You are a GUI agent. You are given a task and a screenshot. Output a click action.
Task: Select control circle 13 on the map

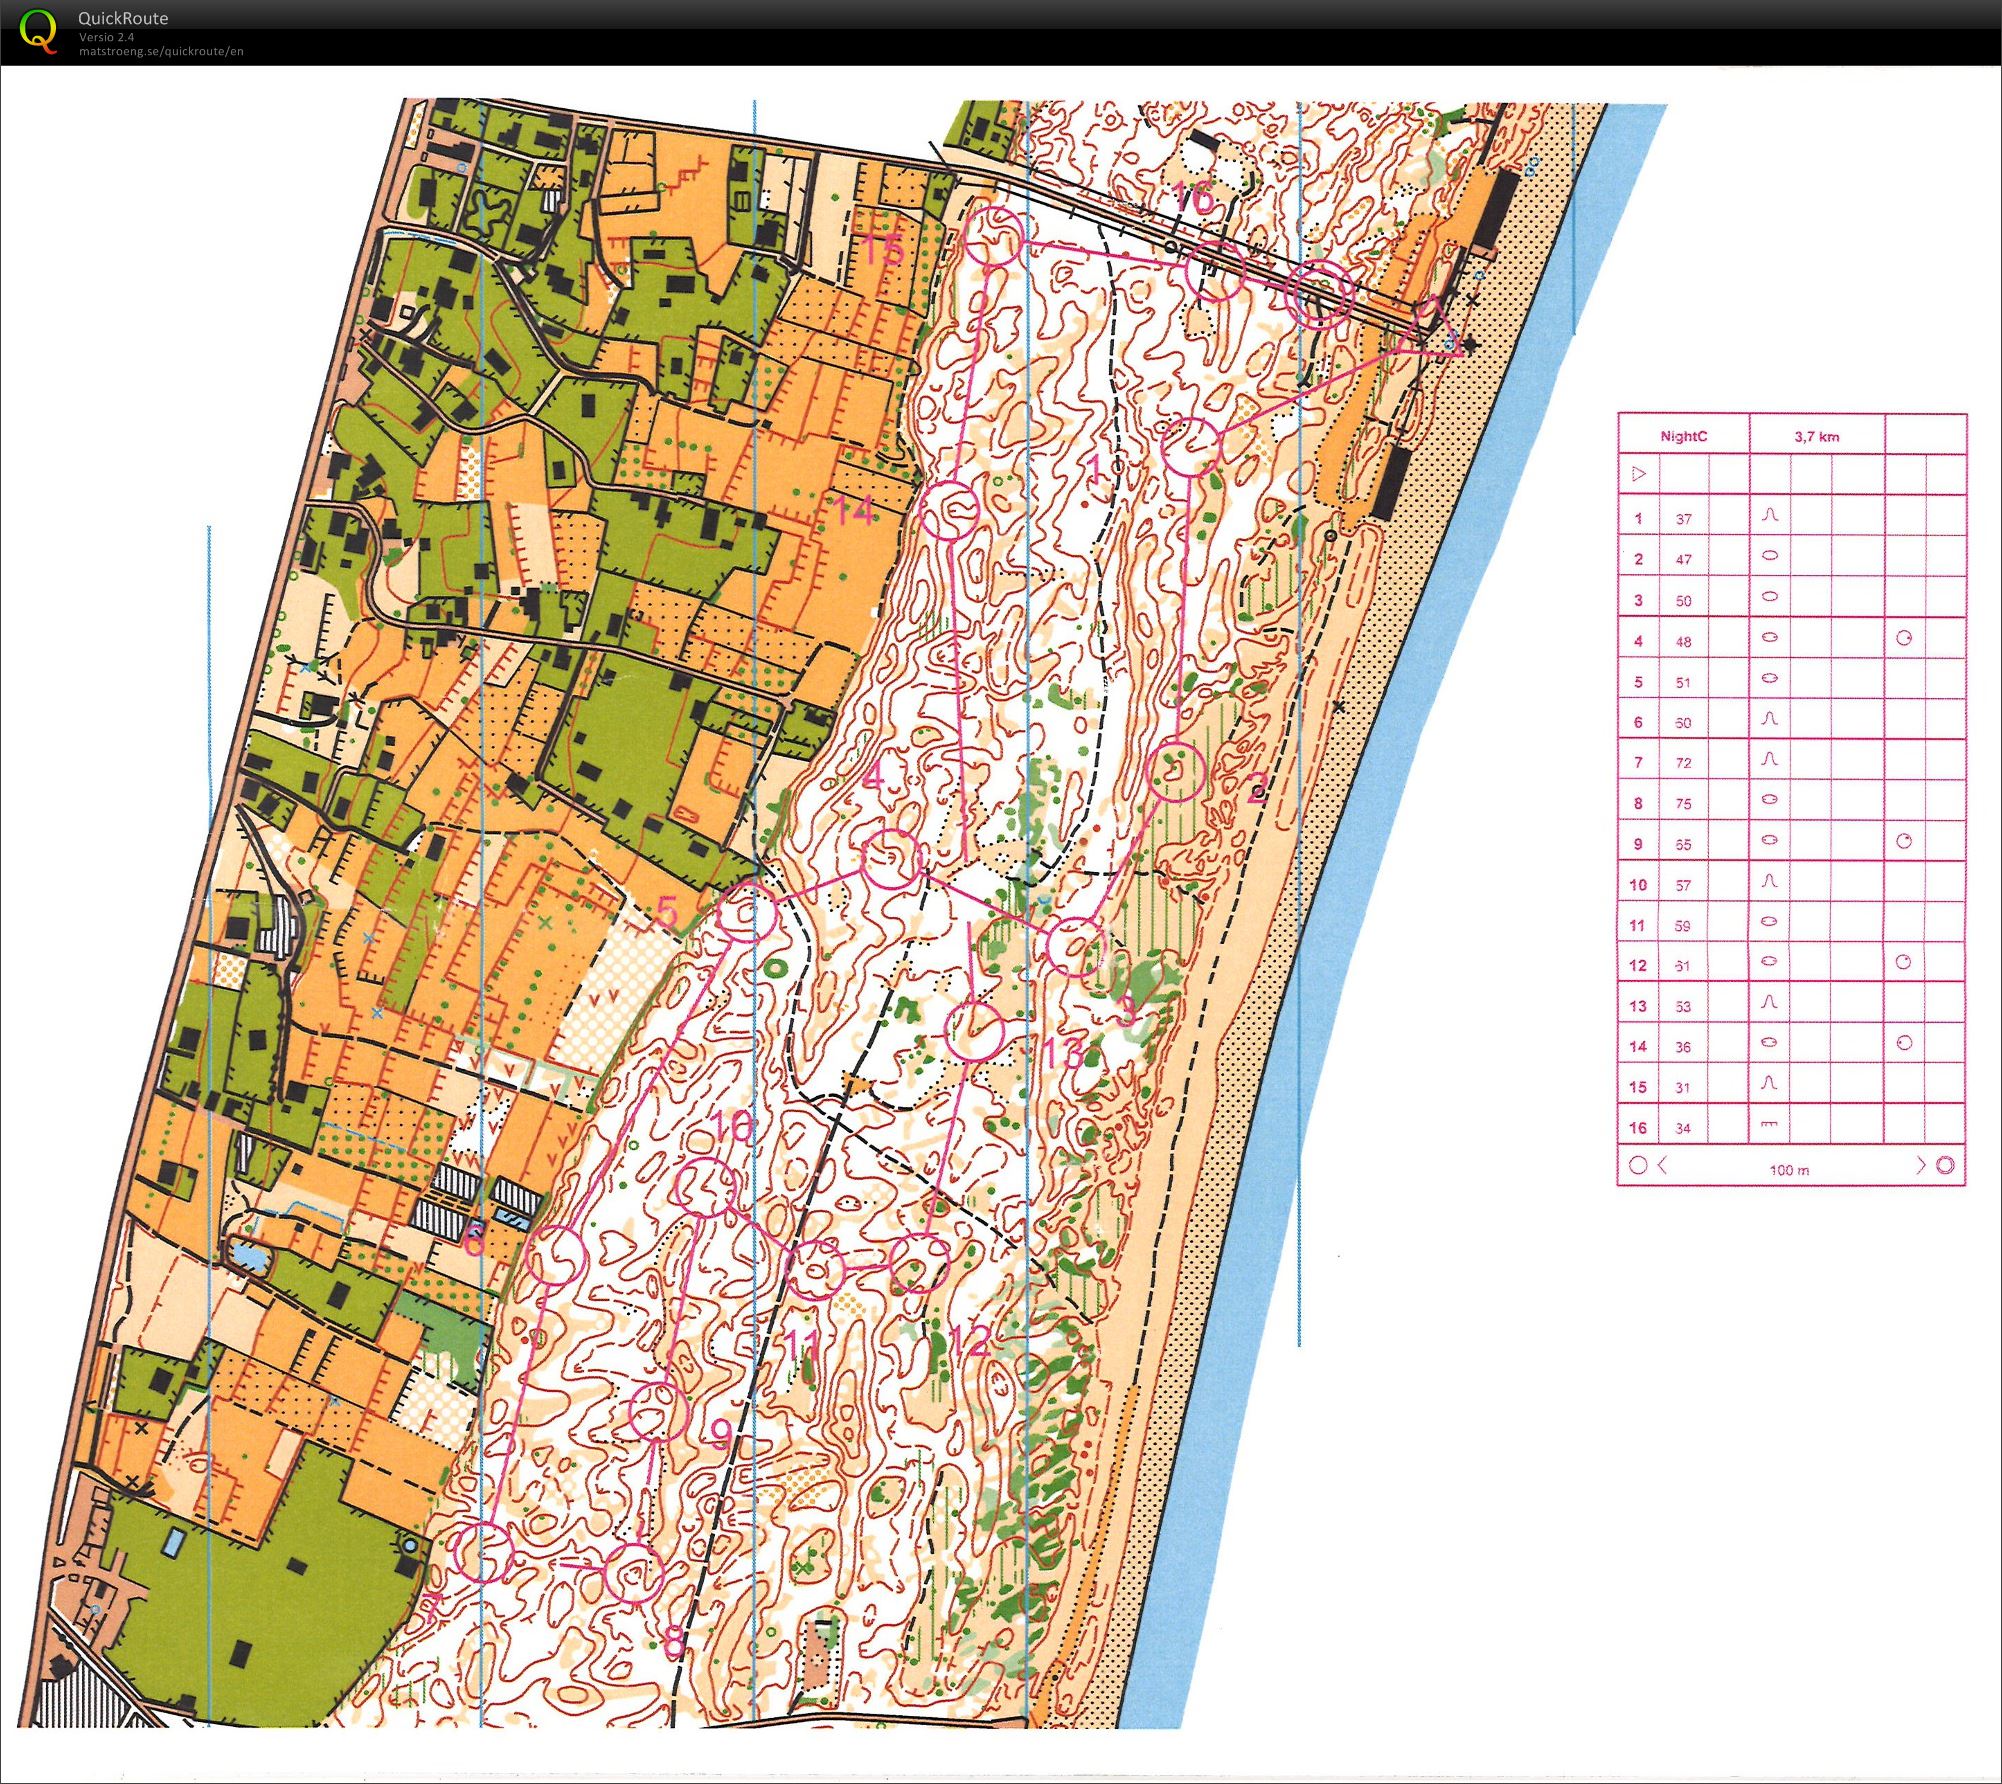tap(974, 1031)
